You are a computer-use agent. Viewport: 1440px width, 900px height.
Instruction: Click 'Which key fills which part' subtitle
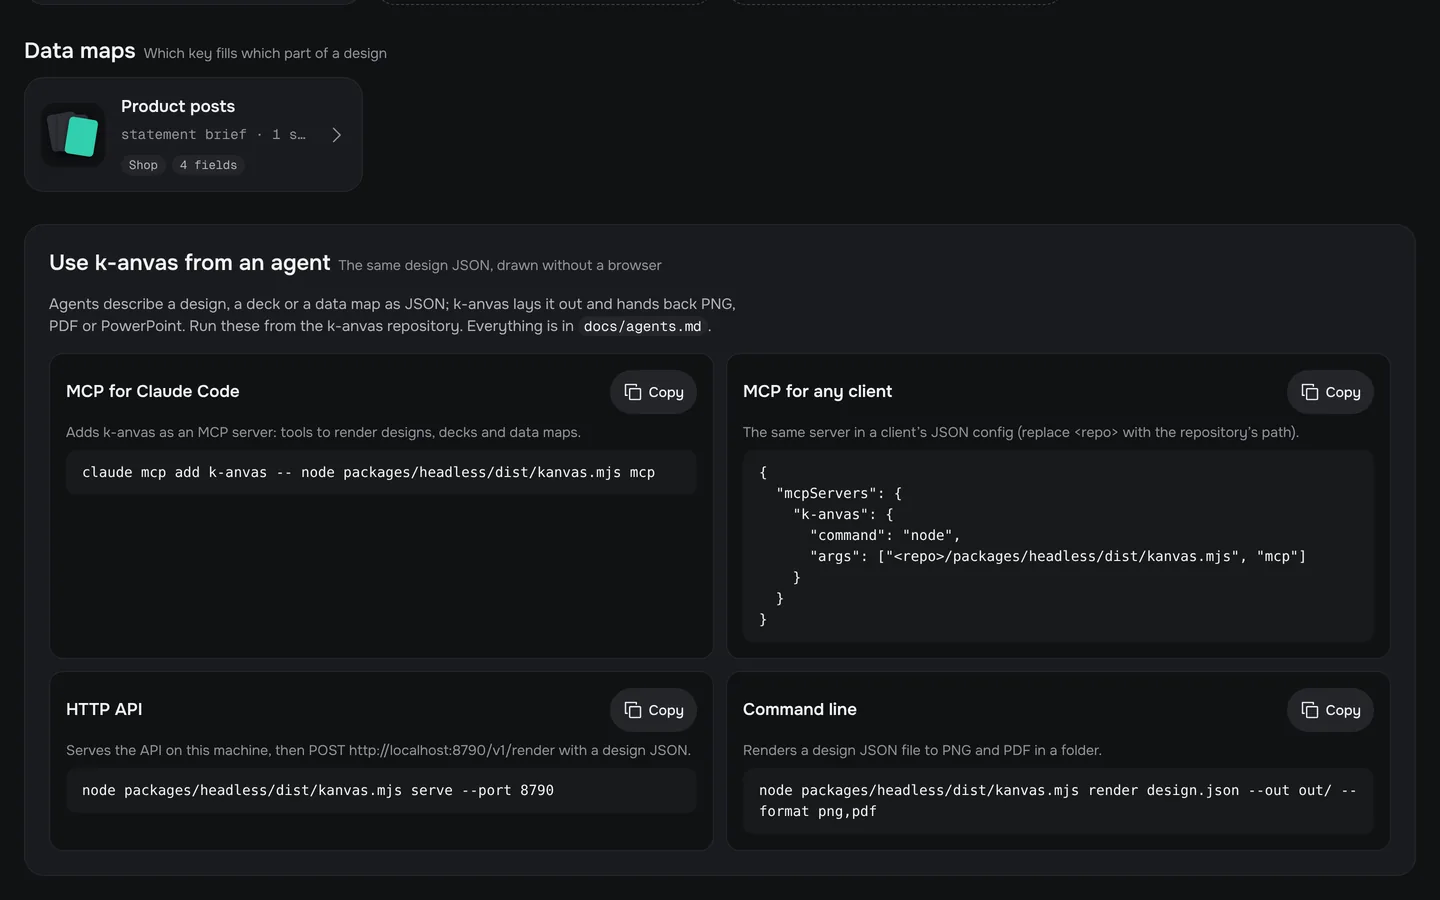click(x=265, y=53)
